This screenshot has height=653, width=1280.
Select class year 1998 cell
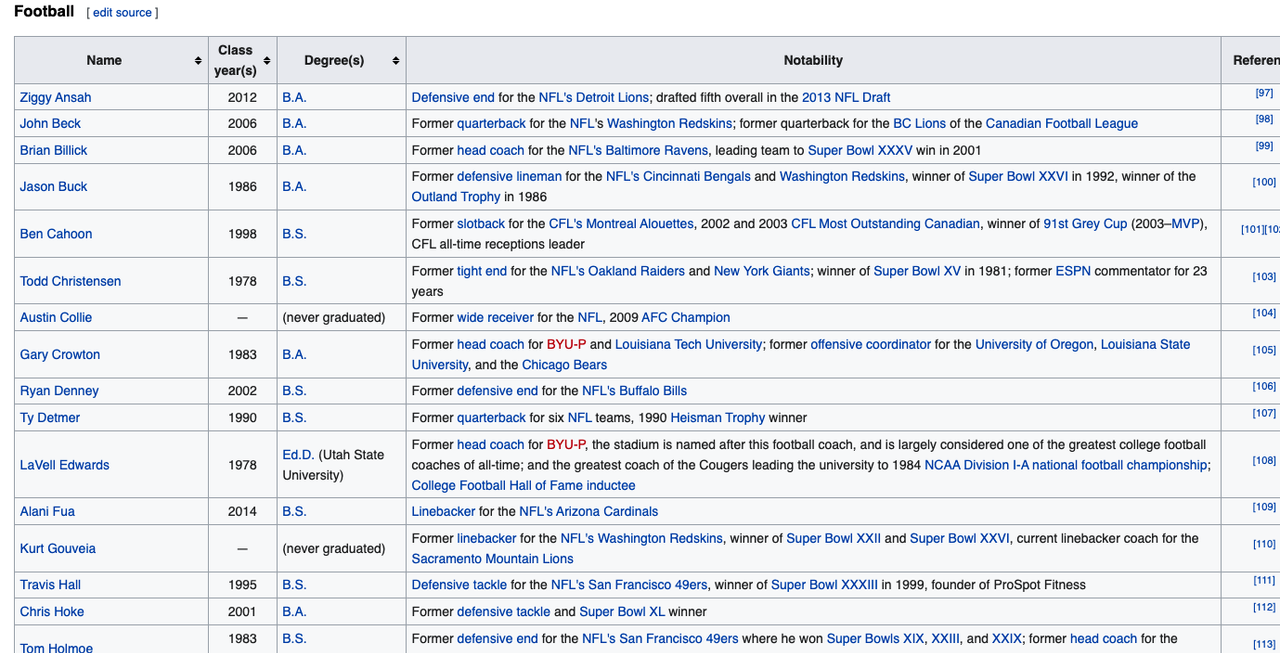click(x=242, y=233)
